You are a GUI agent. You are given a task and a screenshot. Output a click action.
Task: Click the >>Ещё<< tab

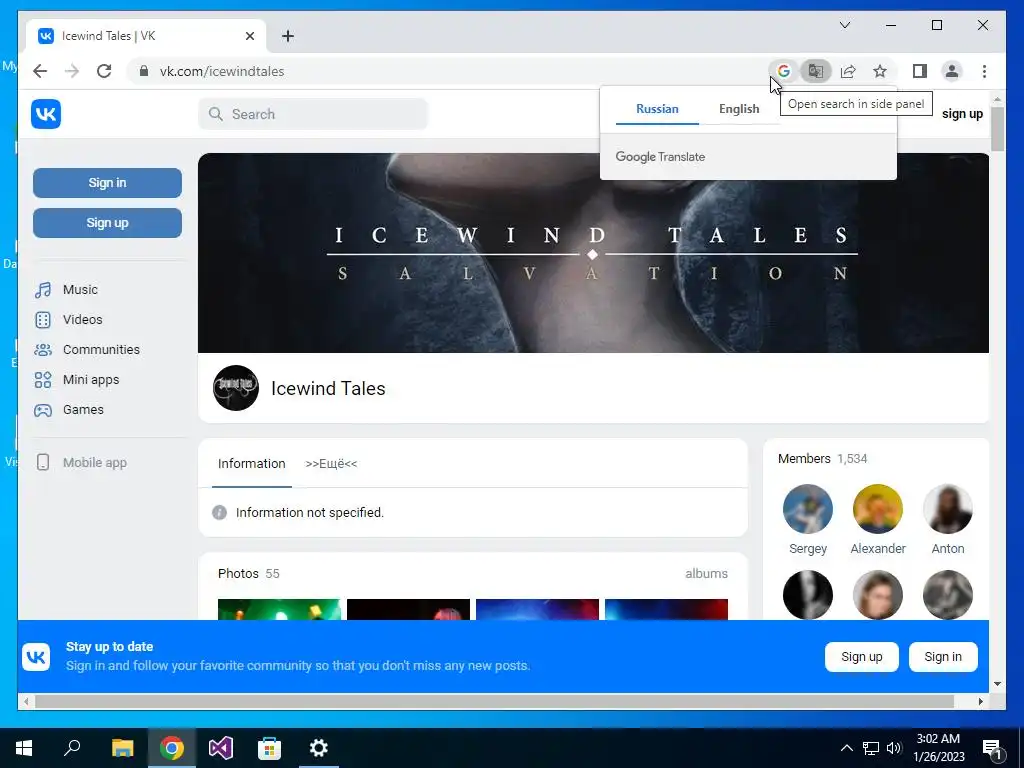(x=331, y=463)
